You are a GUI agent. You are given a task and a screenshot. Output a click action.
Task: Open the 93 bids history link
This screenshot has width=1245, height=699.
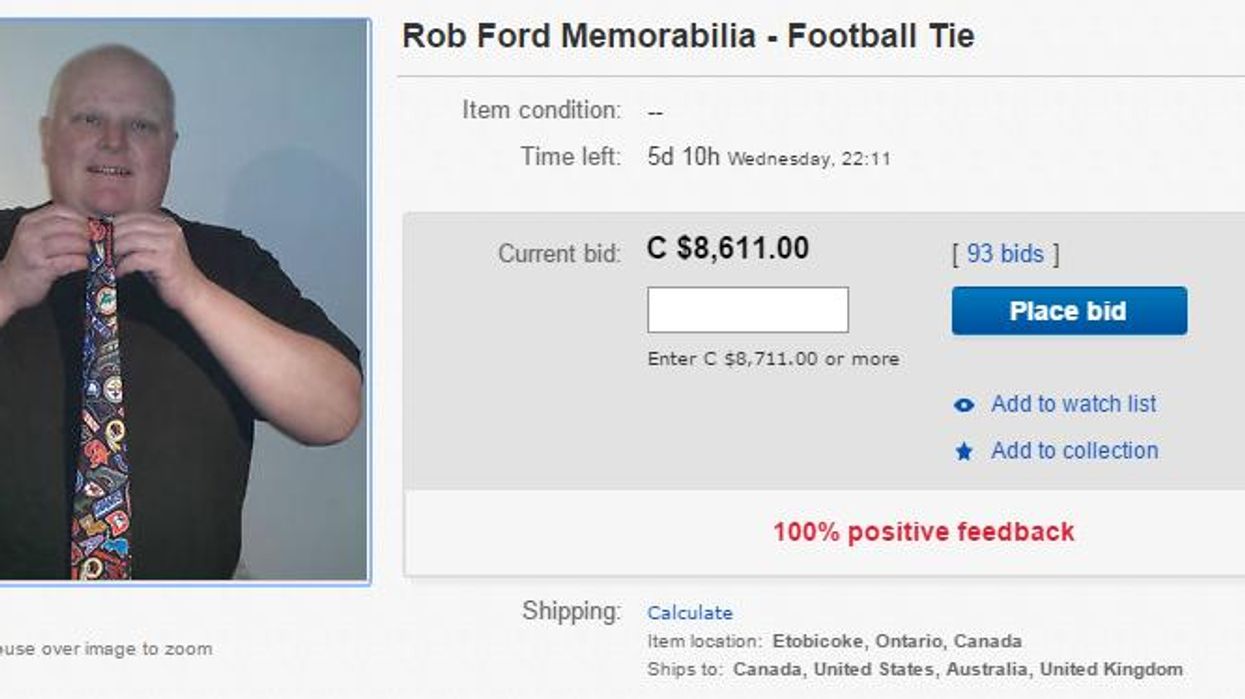pyautogui.click(x=1004, y=254)
